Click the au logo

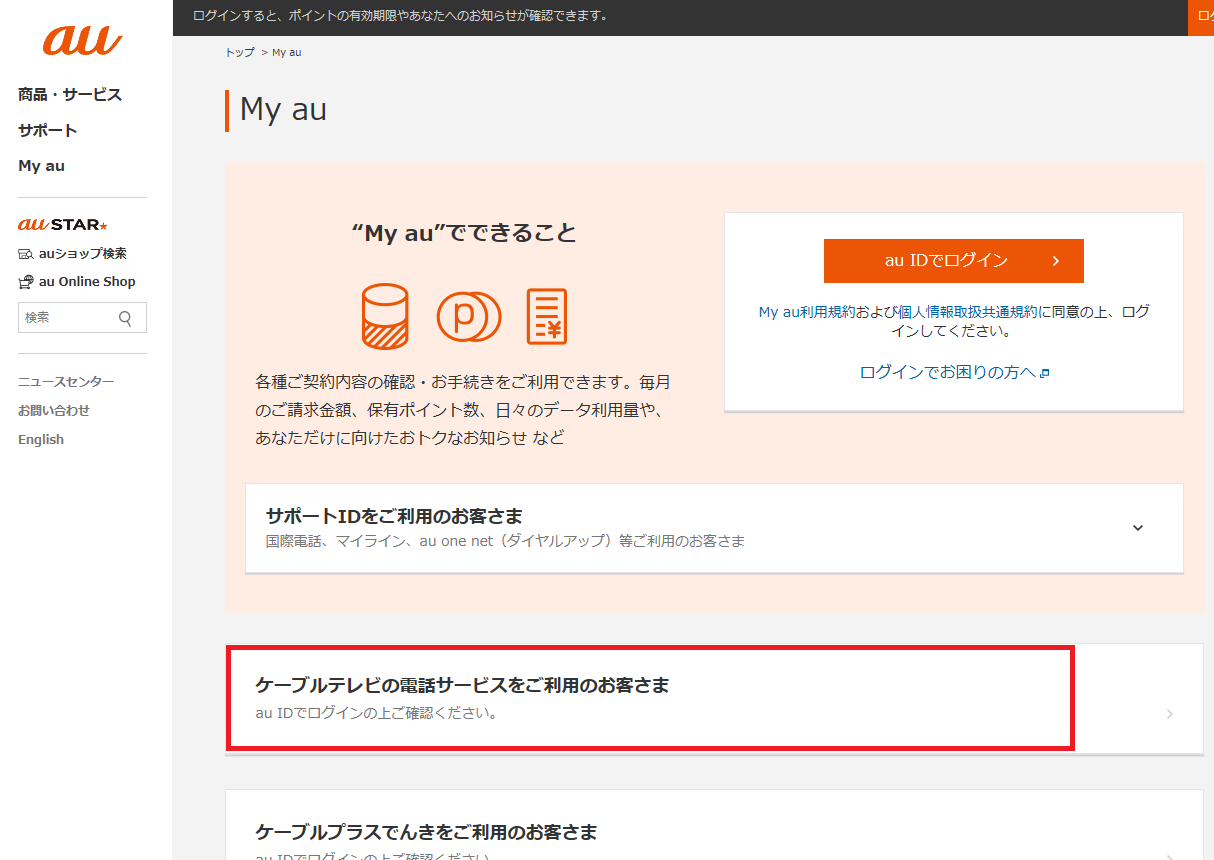point(82,41)
